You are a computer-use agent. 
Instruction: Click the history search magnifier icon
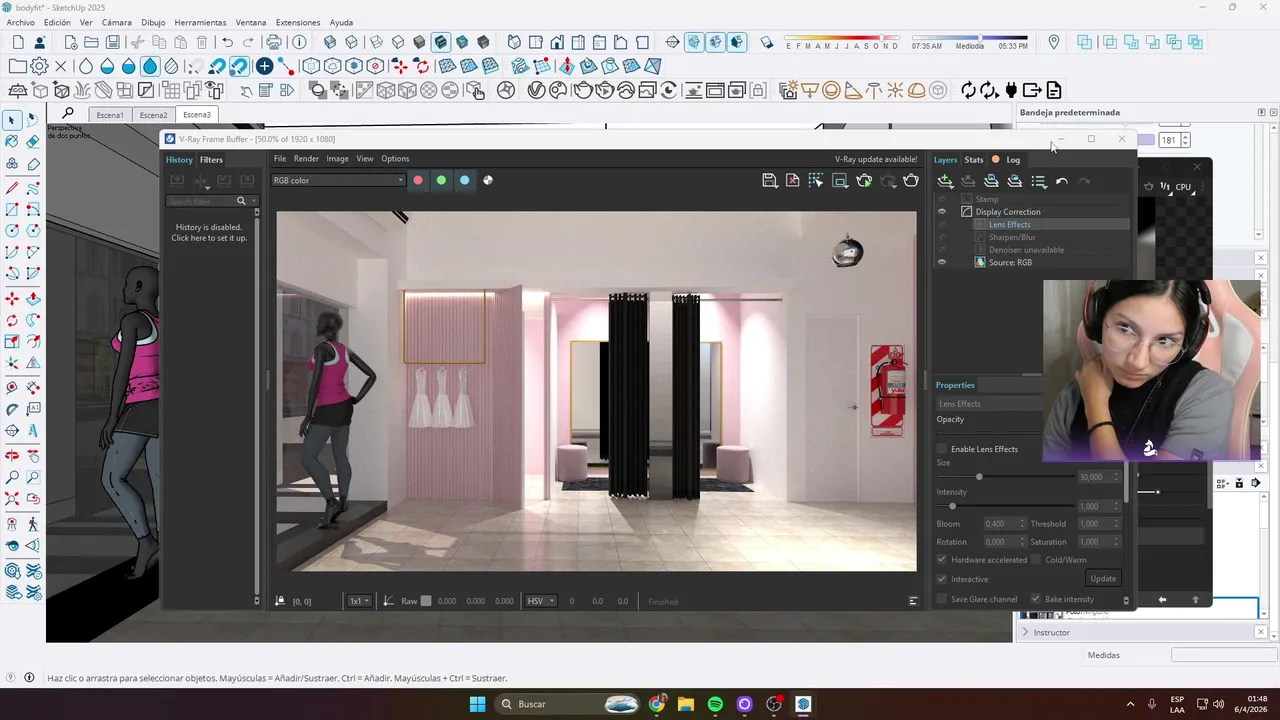click(241, 201)
